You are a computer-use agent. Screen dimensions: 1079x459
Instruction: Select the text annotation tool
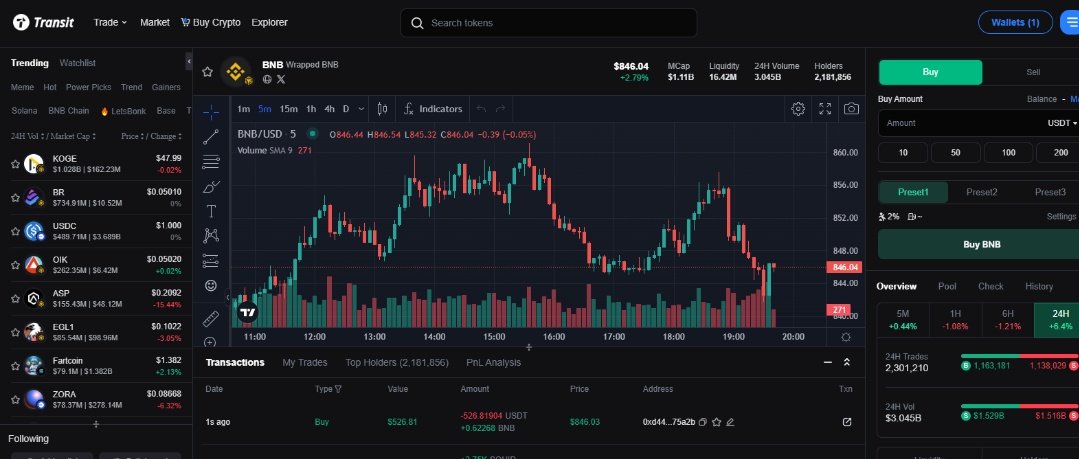211,211
